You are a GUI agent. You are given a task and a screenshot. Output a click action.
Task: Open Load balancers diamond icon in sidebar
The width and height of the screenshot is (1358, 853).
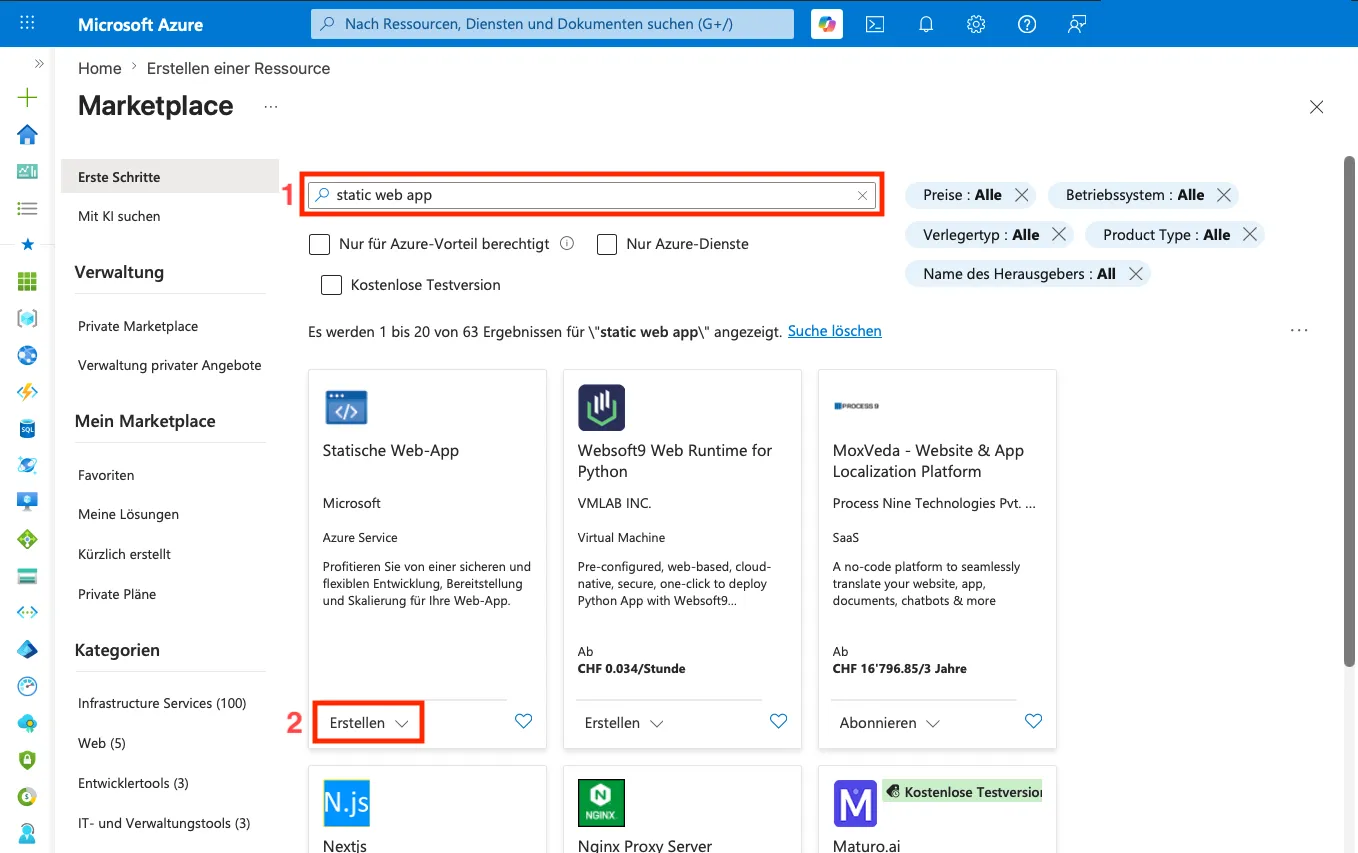pos(28,539)
